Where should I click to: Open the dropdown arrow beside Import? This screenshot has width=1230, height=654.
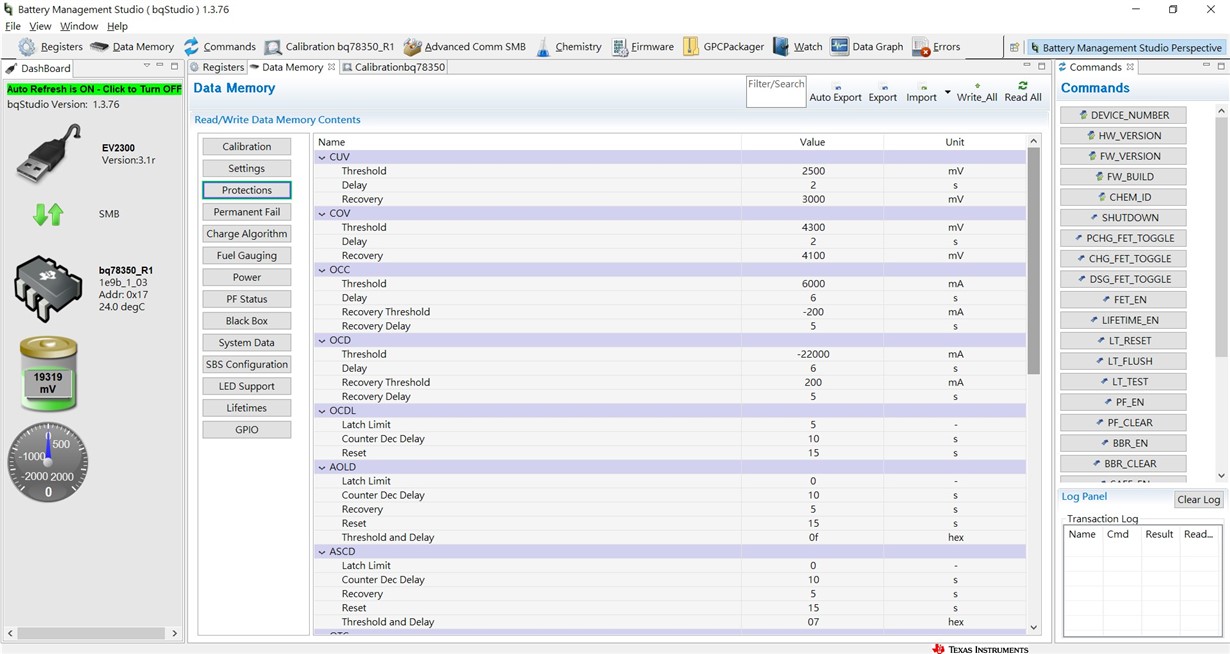tap(947, 92)
